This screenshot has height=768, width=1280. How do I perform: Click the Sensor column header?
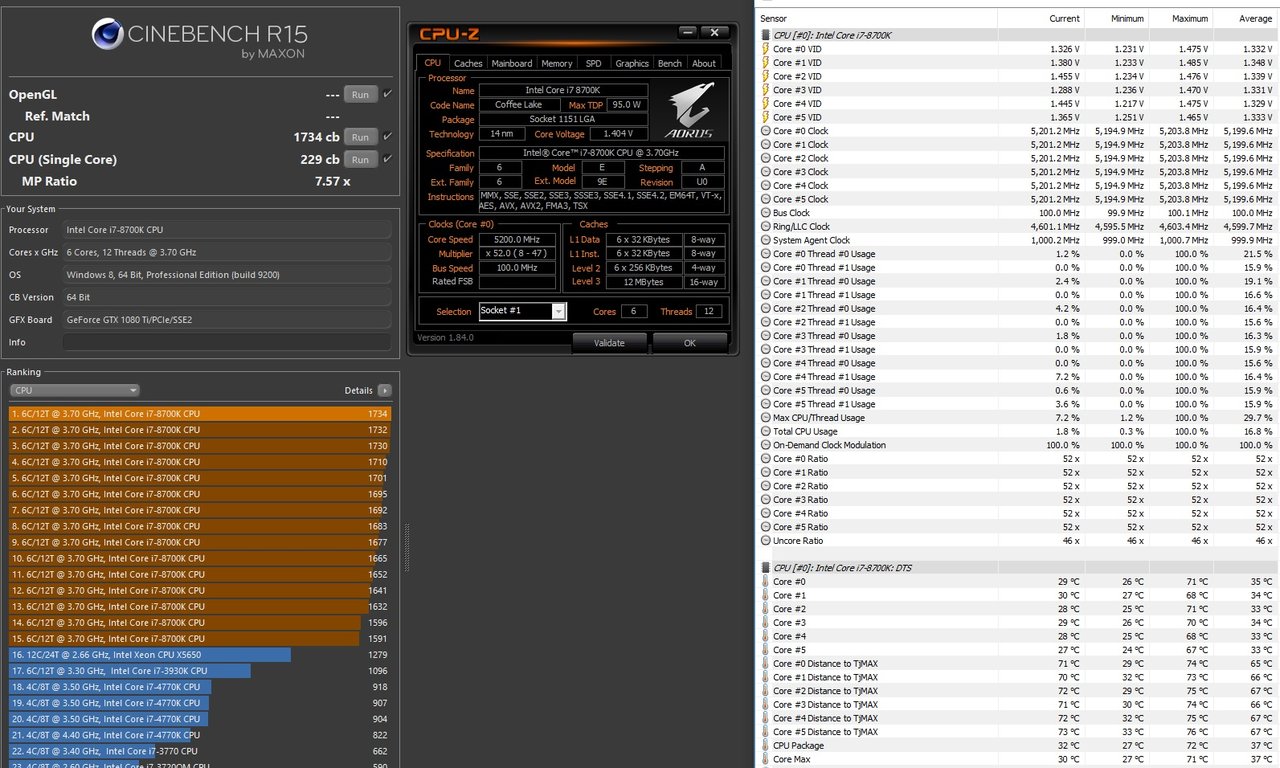click(878, 18)
